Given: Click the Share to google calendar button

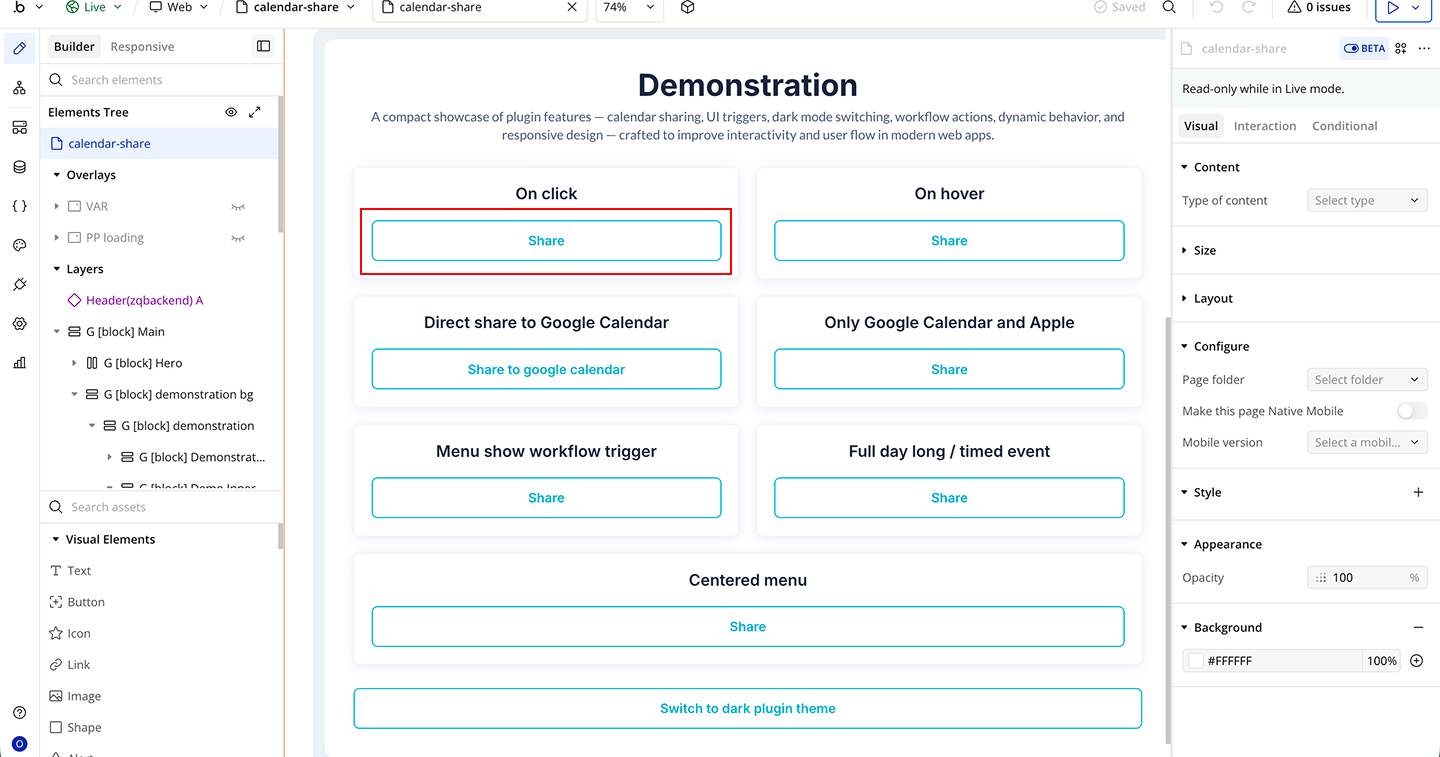Looking at the screenshot, I should point(546,369).
